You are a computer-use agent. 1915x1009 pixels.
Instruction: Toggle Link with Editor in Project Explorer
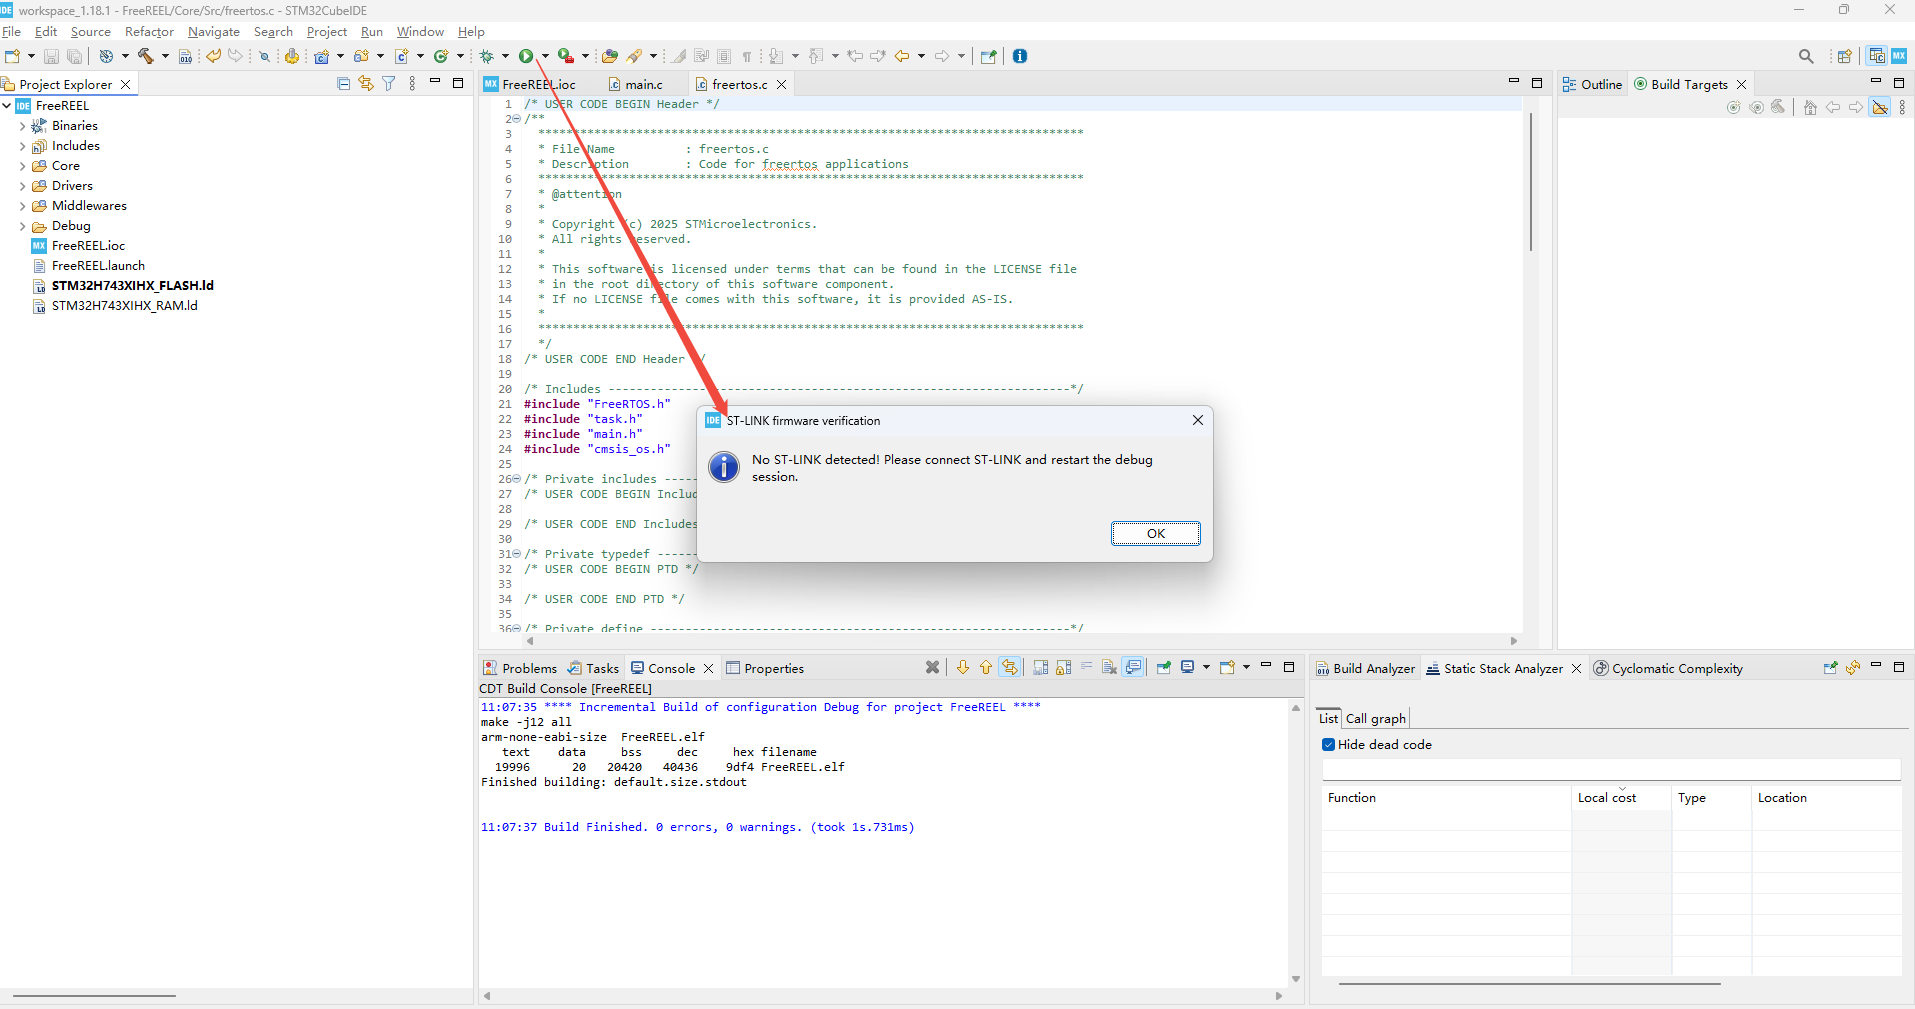coord(366,84)
